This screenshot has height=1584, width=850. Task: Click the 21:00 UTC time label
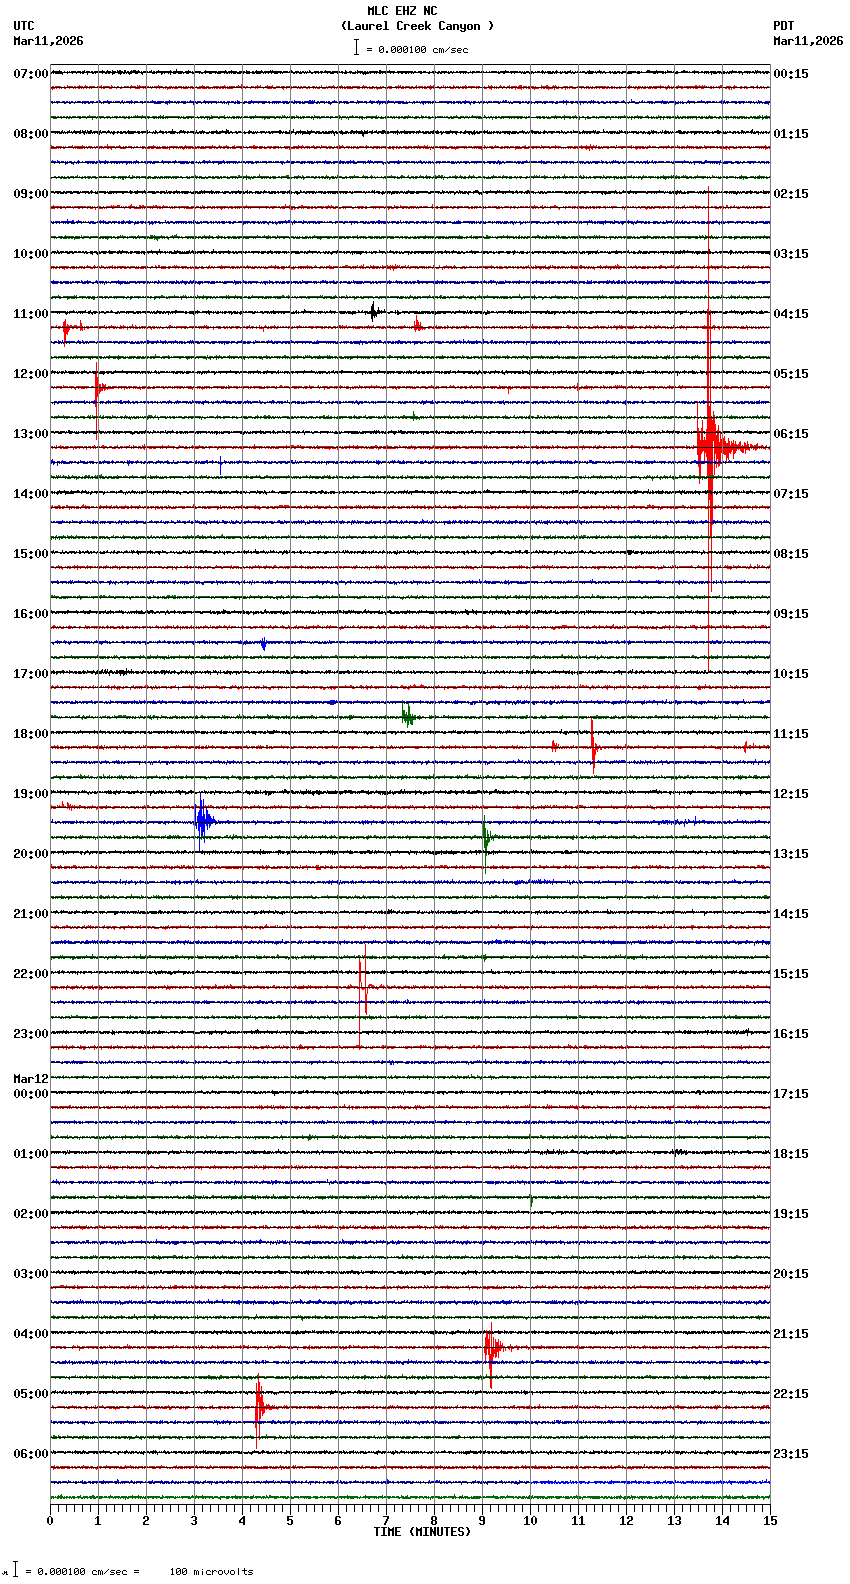point(31,914)
